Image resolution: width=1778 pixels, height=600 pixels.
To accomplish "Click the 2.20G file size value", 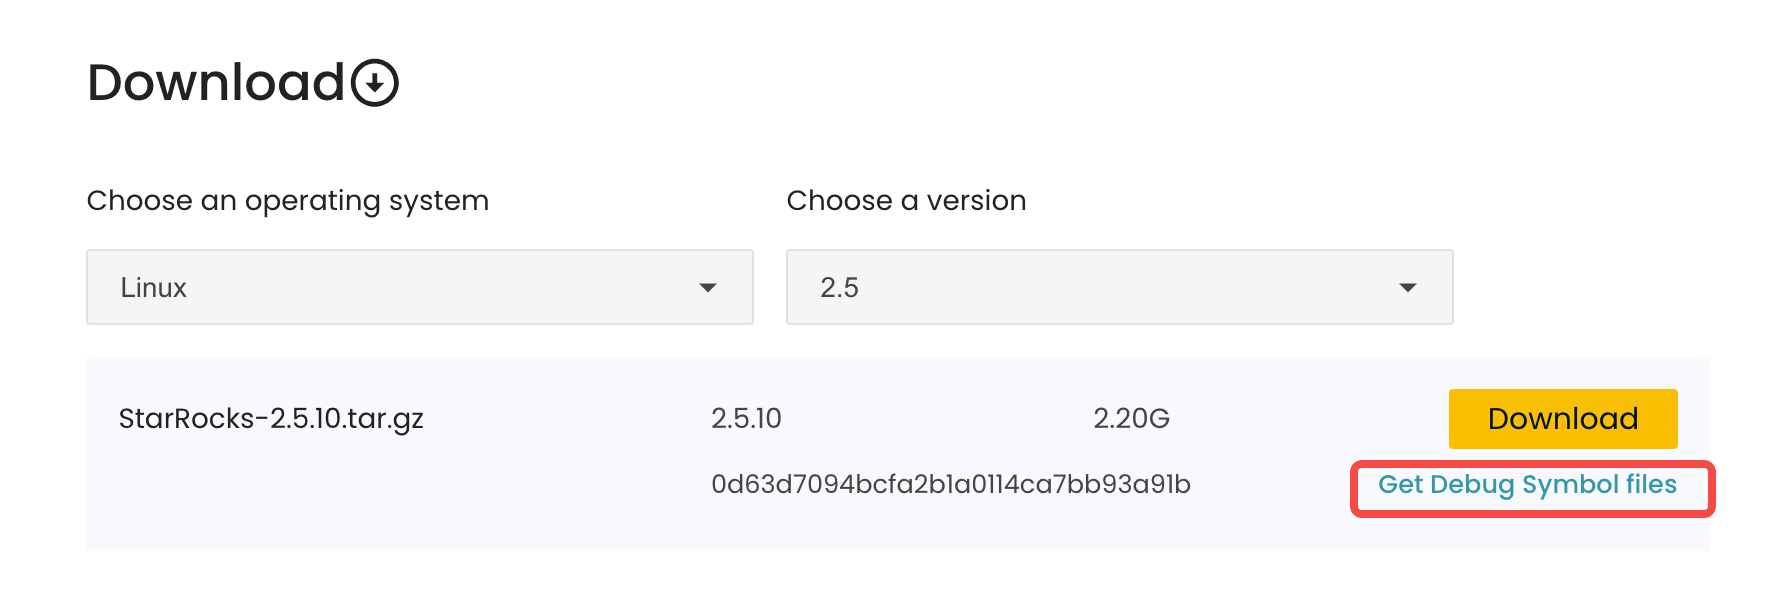I will pos(1131,418).
